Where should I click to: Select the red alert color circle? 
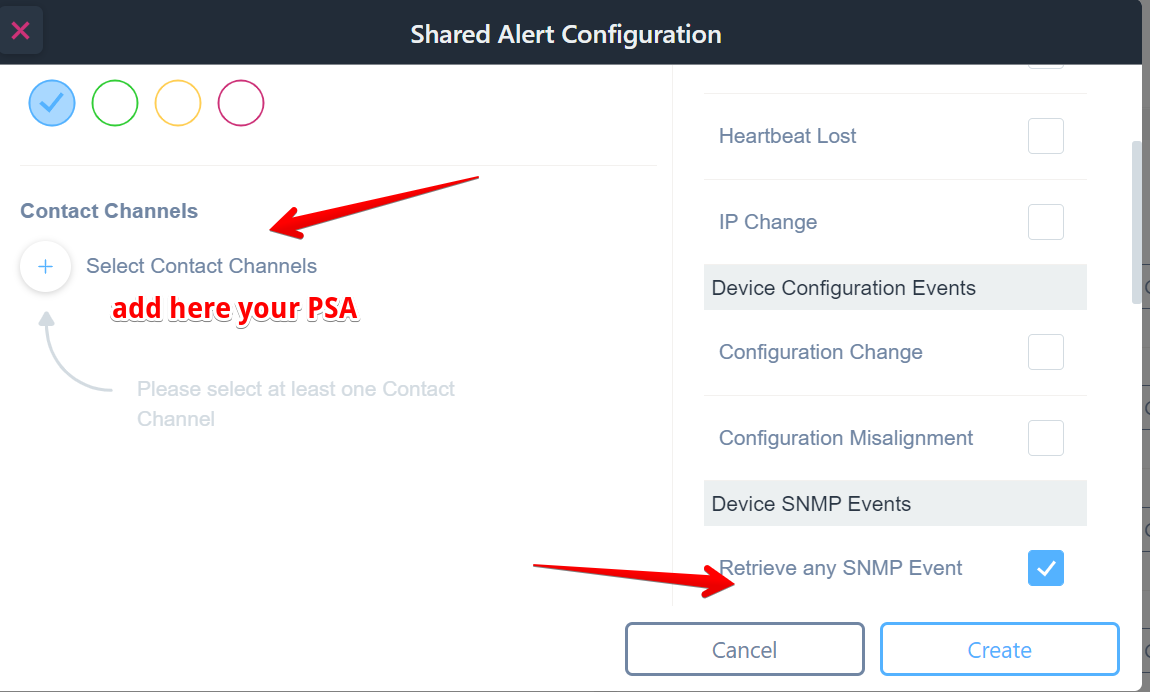[x=241, y=103]
